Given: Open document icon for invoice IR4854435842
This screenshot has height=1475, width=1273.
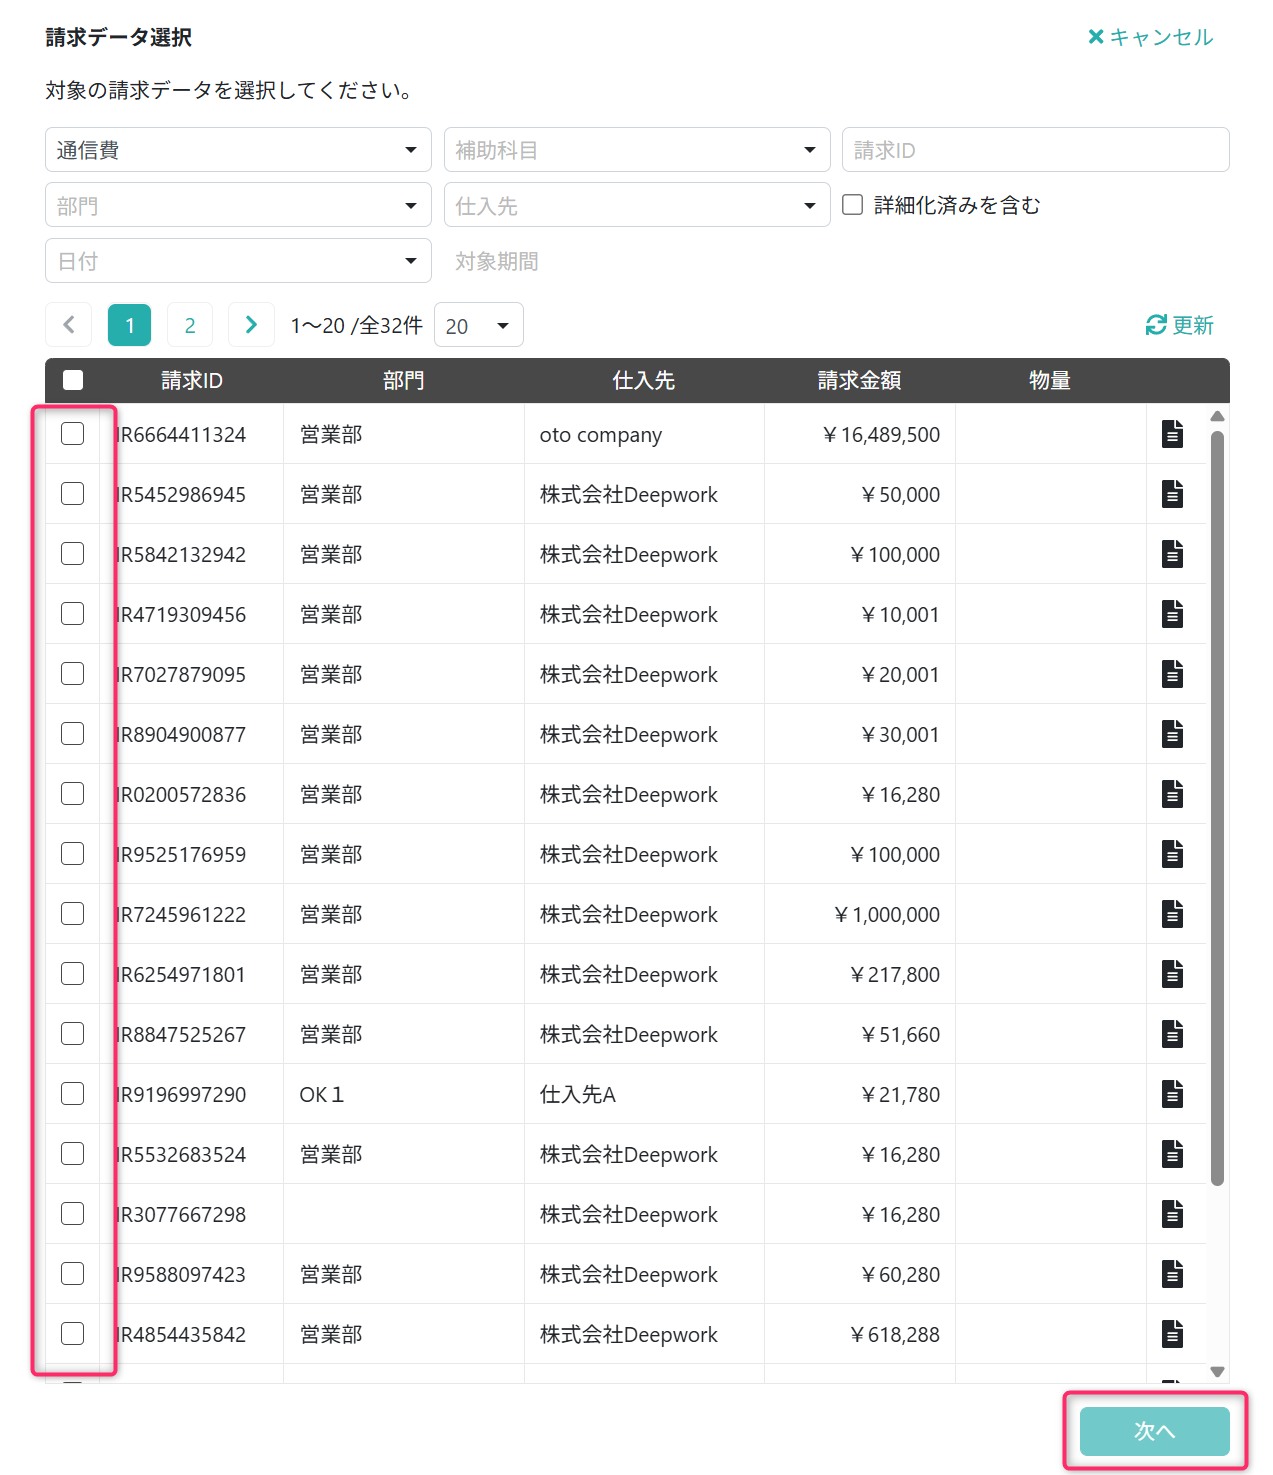Looking at the screenshot, I should (1172, 1334).
